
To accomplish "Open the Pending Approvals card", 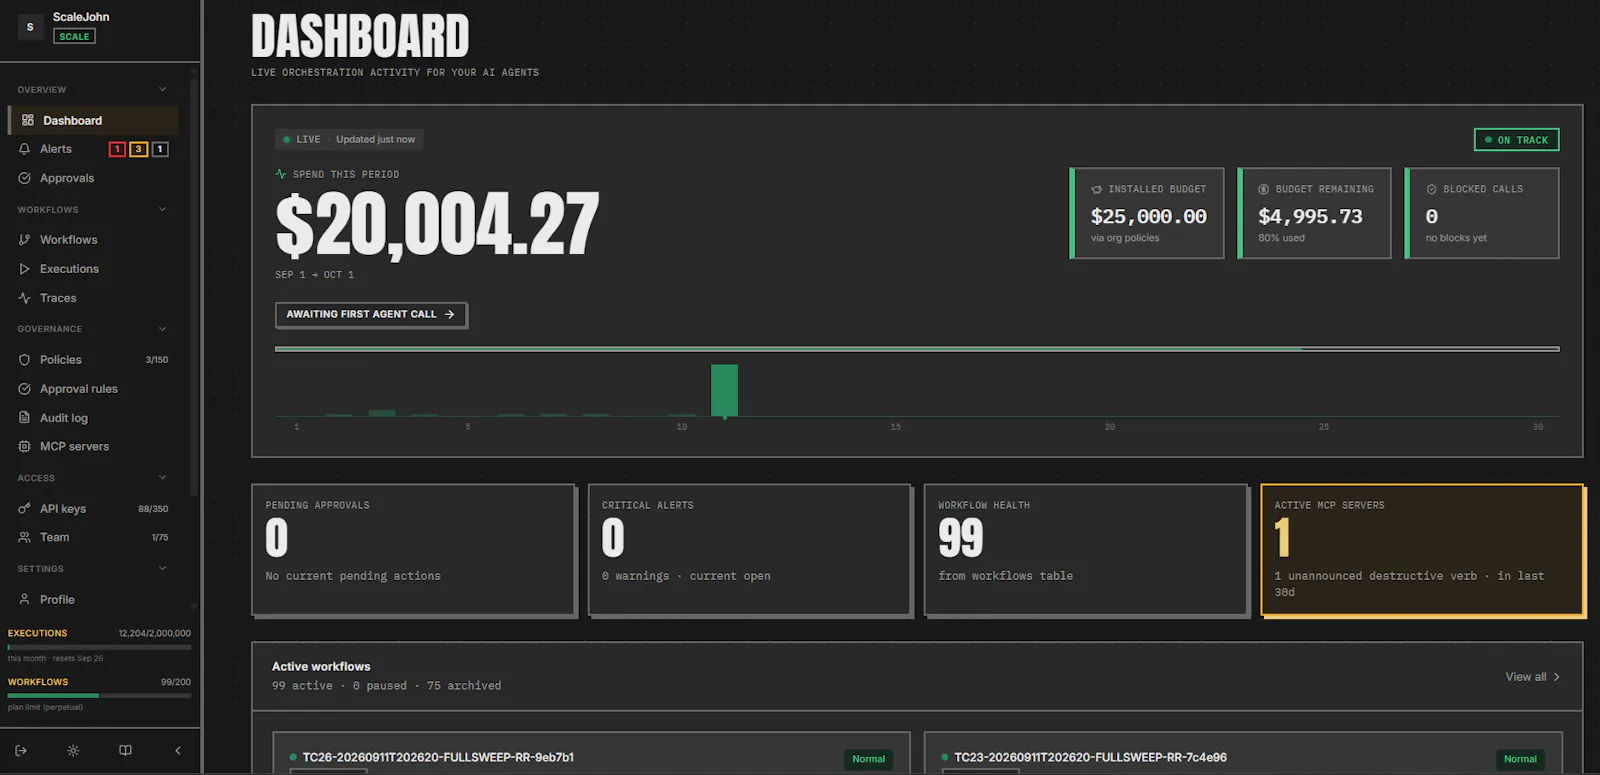I will tap(413, 550).
